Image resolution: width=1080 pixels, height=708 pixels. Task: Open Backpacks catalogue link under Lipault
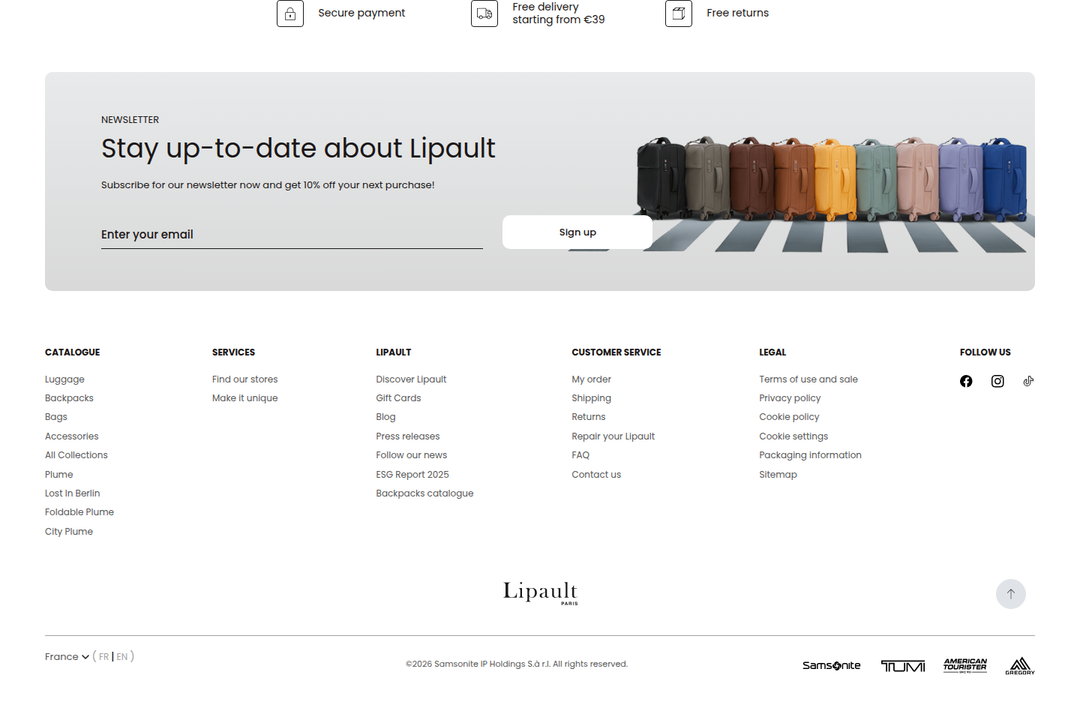click(424, 493)
